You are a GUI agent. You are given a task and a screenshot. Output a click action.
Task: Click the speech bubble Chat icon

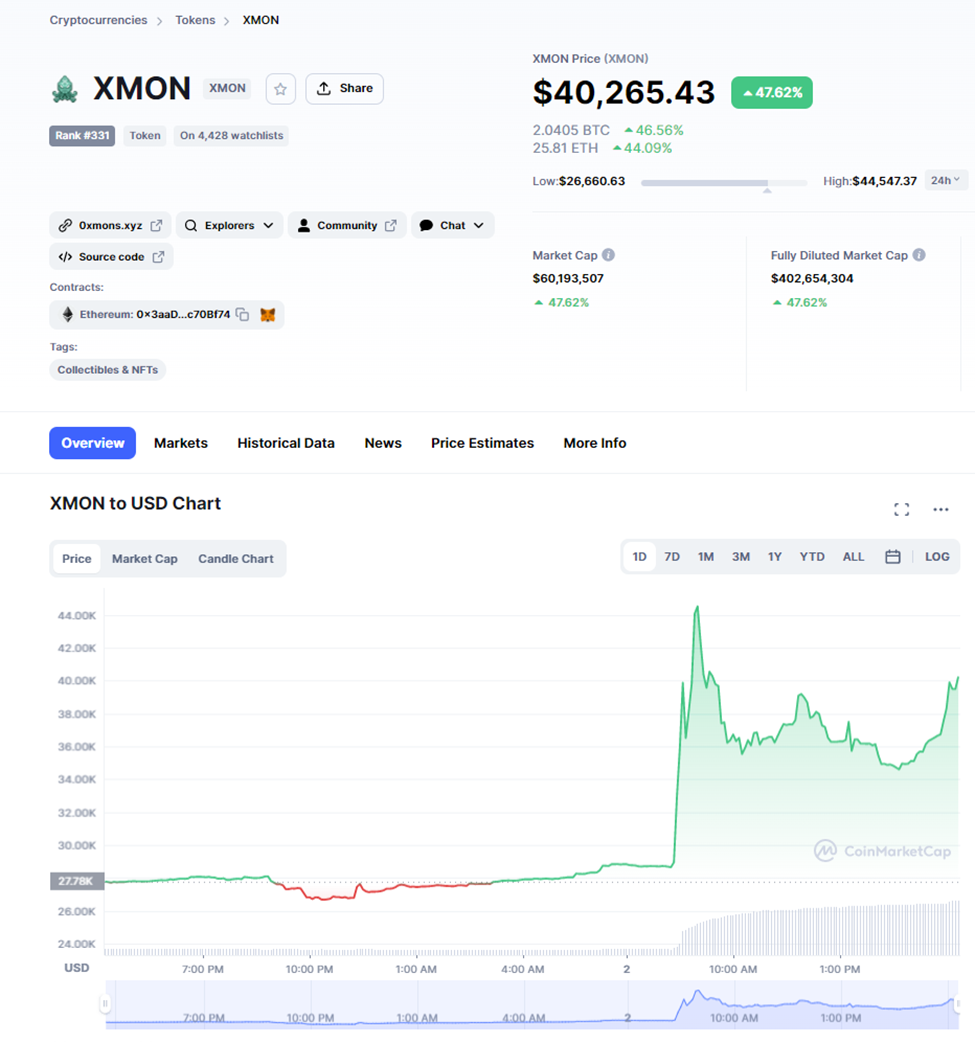click(x=426, y=225)
